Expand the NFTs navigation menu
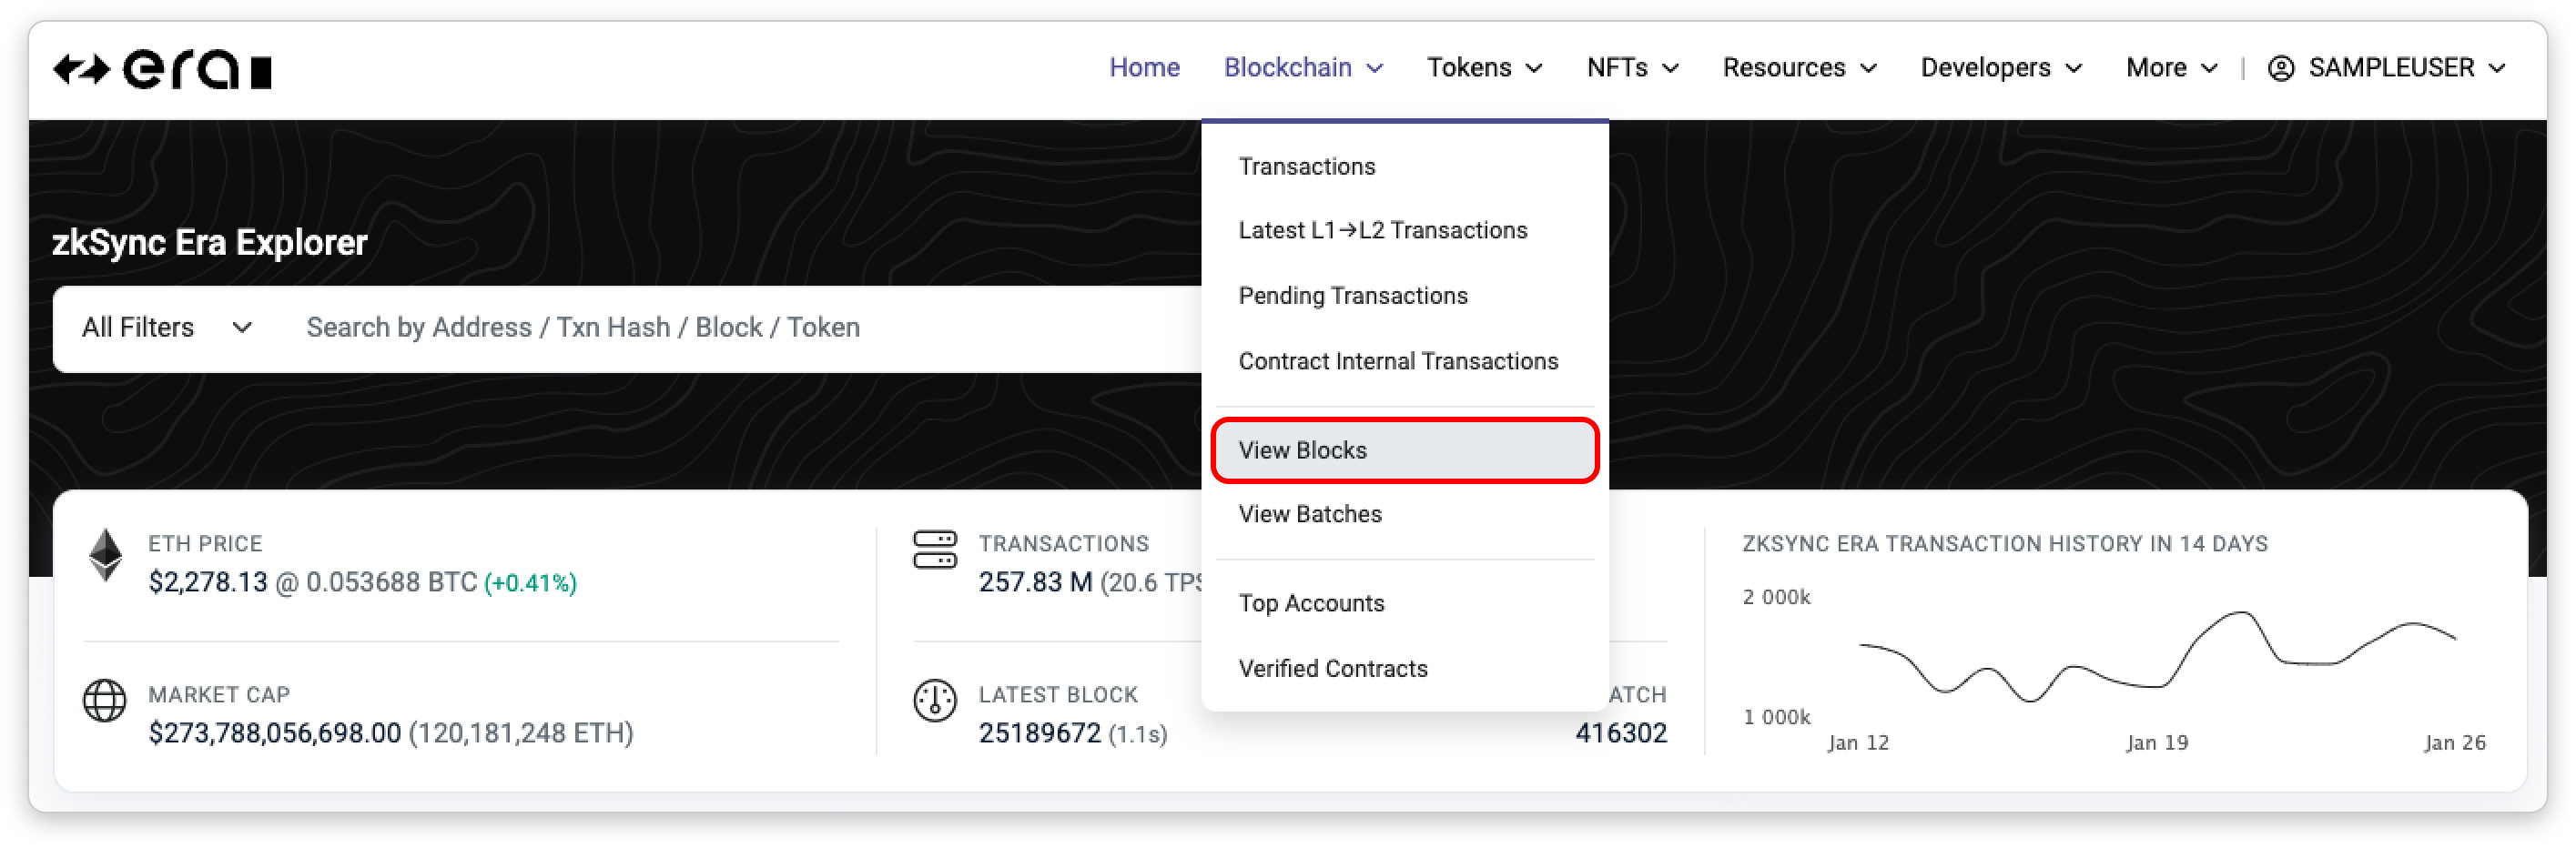Screen dimensions: 2576x848 pyautogui.click(x=1632, y=68)
